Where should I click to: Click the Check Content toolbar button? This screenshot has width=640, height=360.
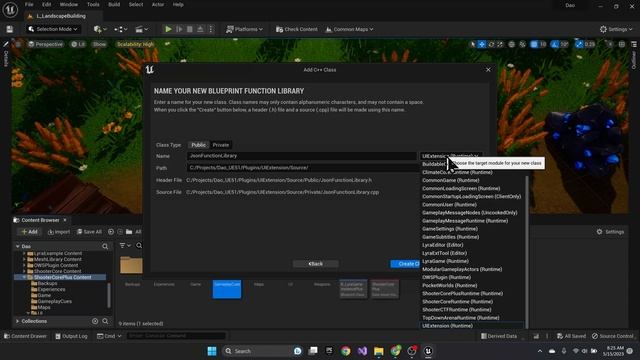(x=297, y=29)
